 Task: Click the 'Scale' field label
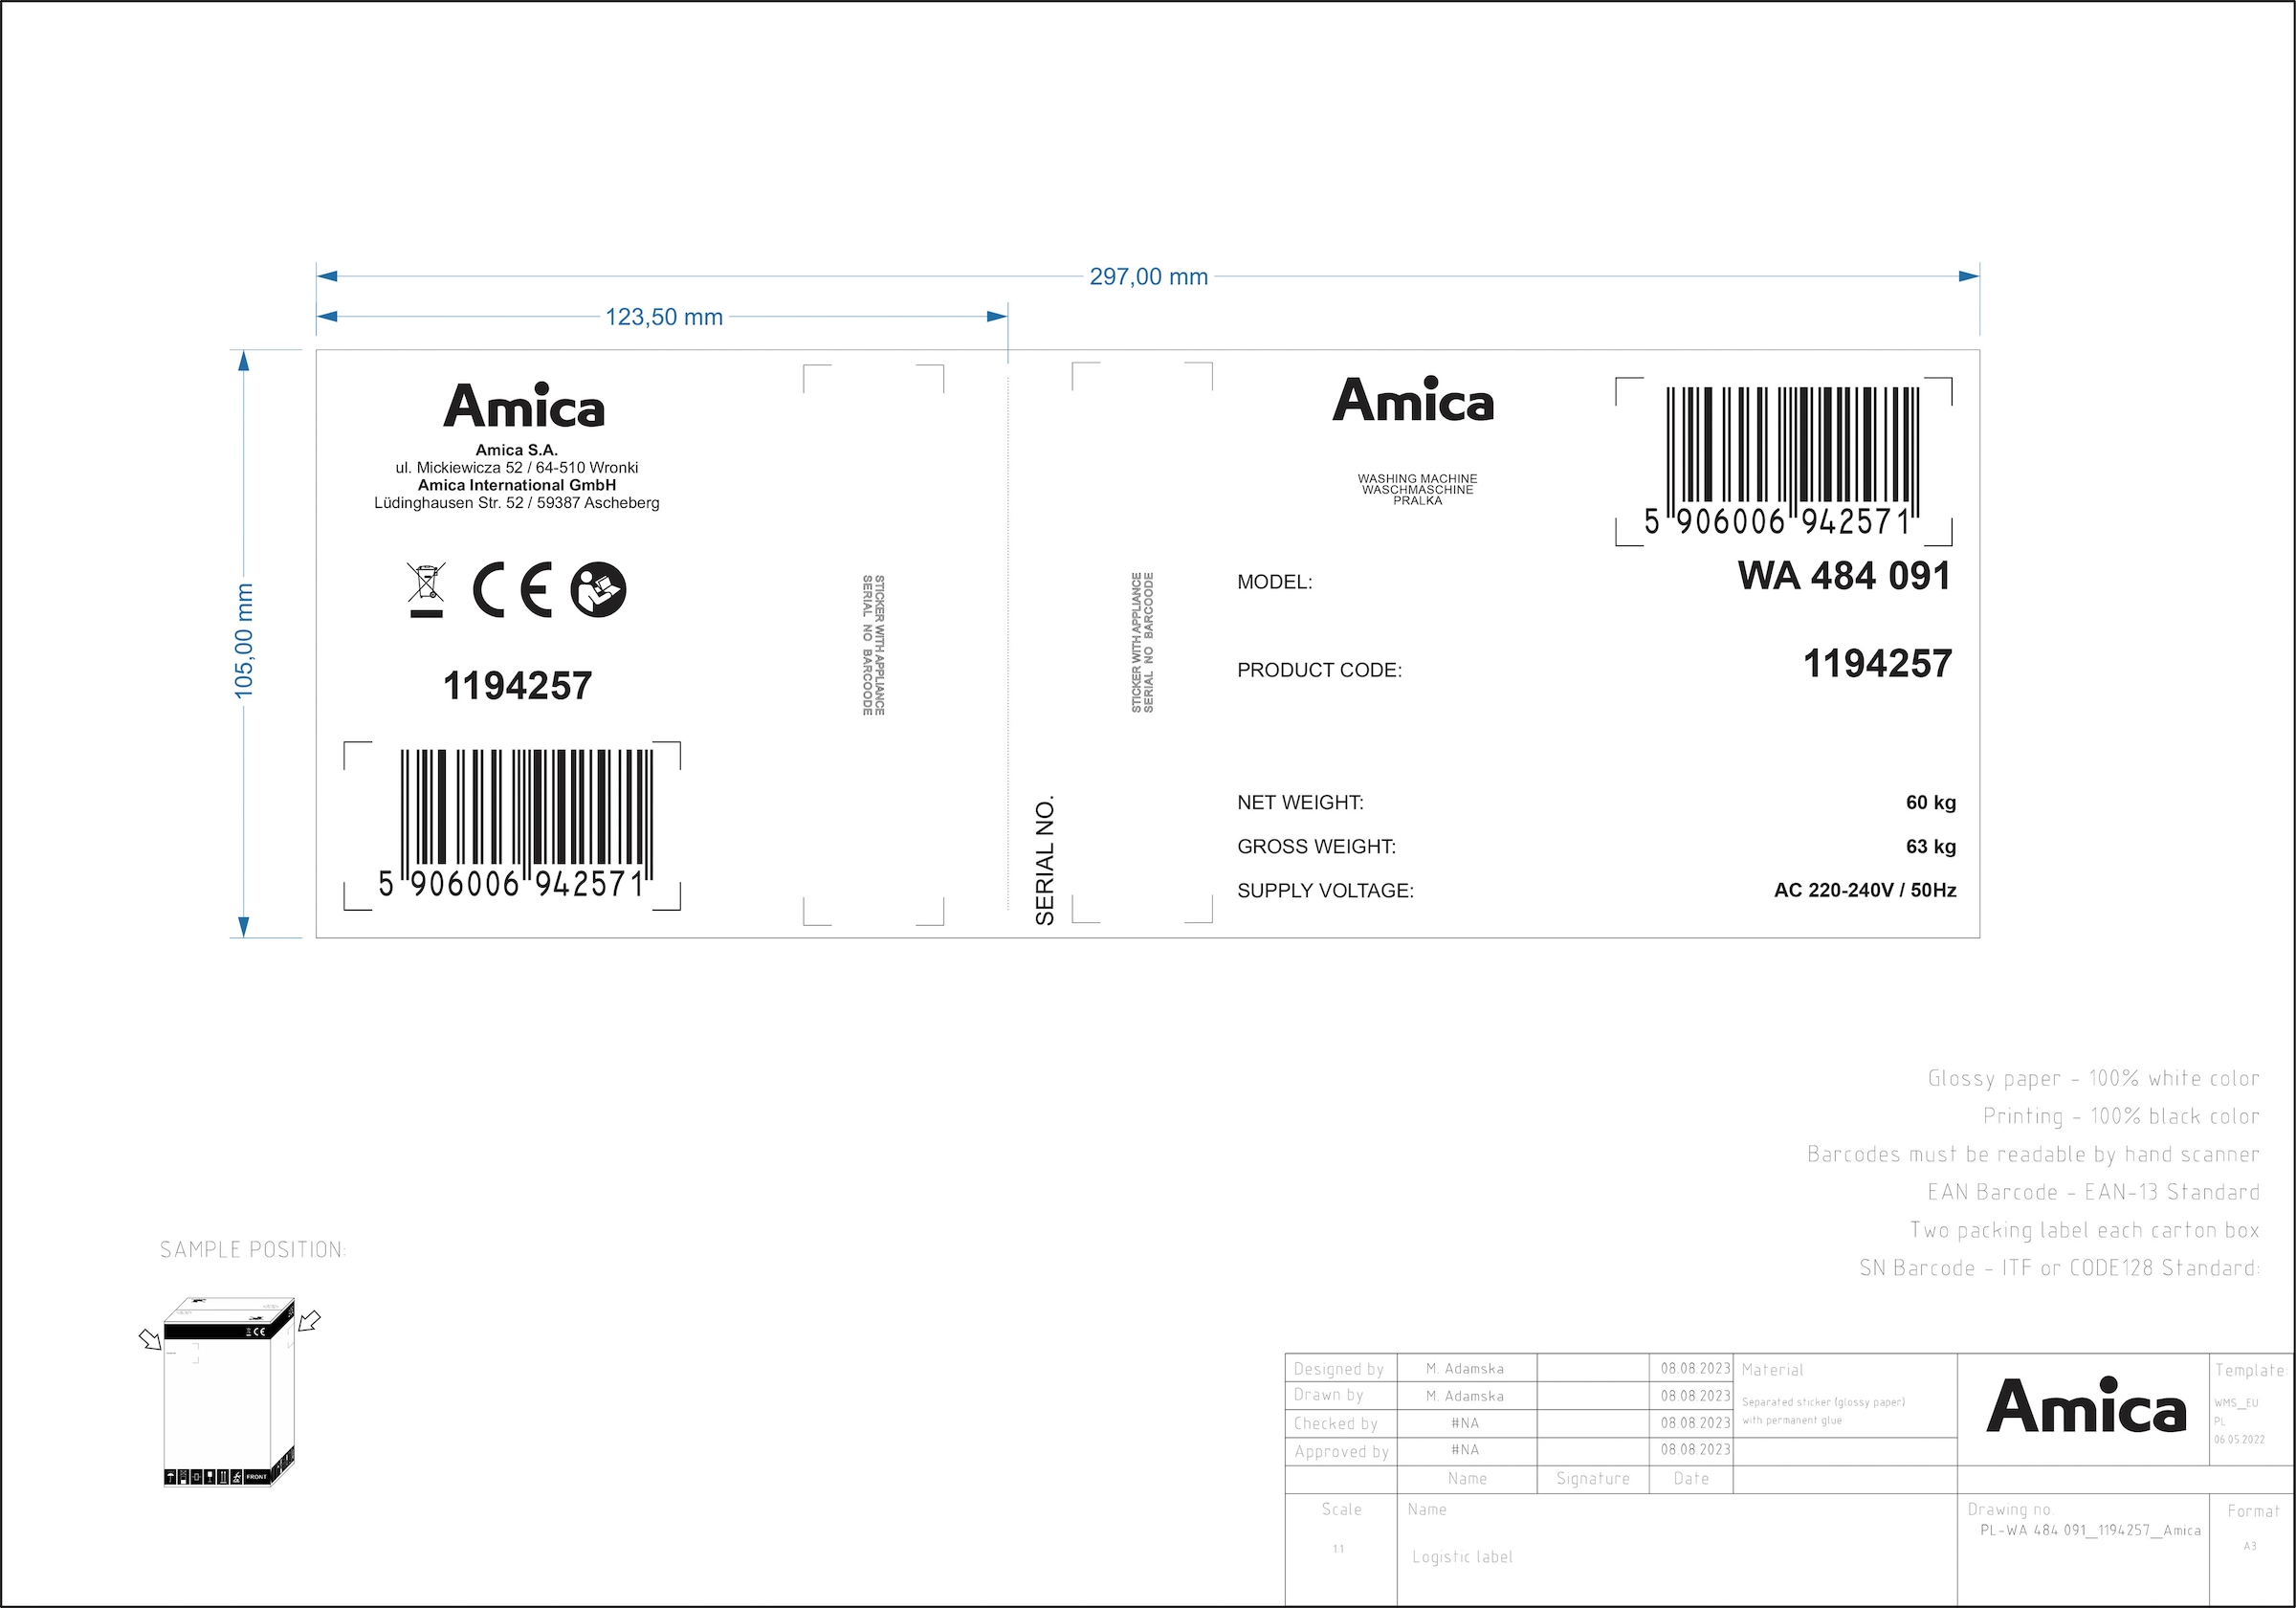tap(1341, 1509)
